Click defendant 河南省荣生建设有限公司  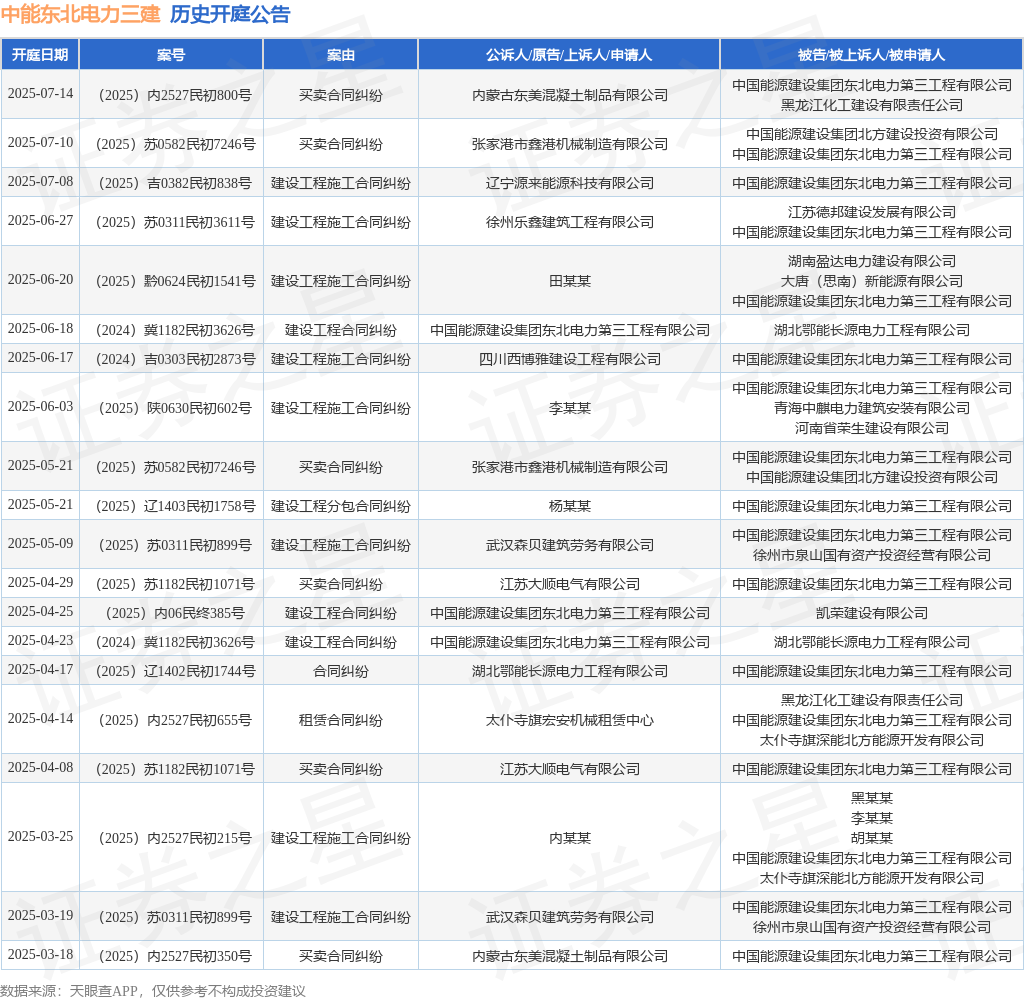click(871, 428)
